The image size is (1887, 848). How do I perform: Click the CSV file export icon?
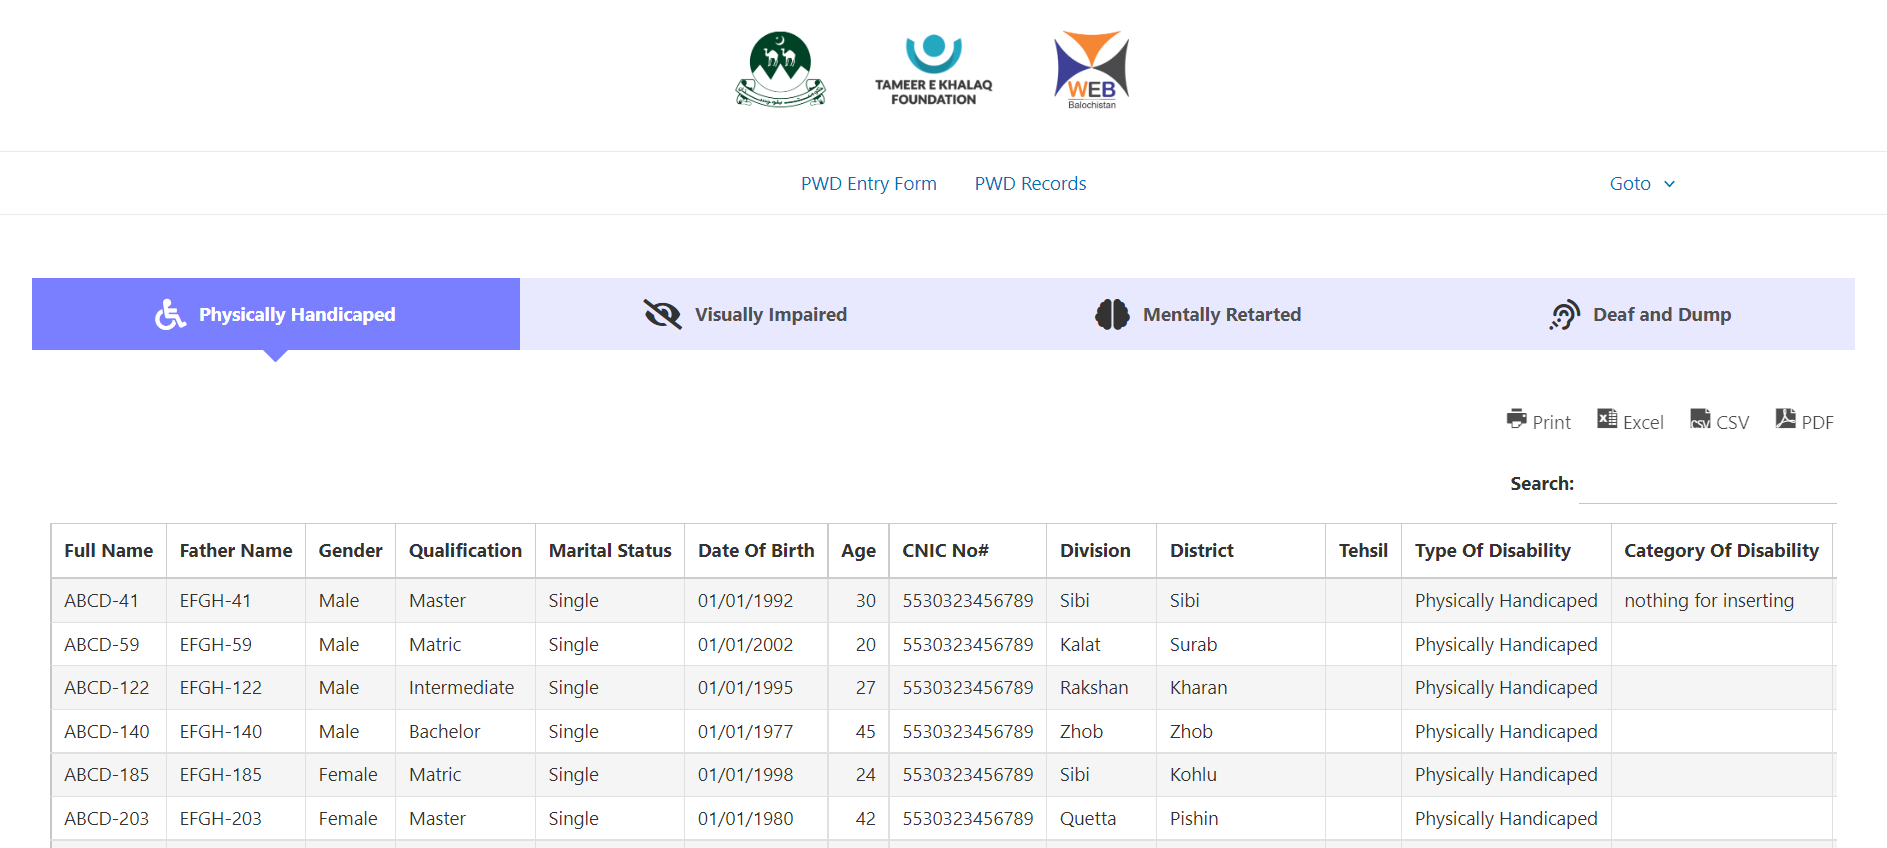(1700, 419)
